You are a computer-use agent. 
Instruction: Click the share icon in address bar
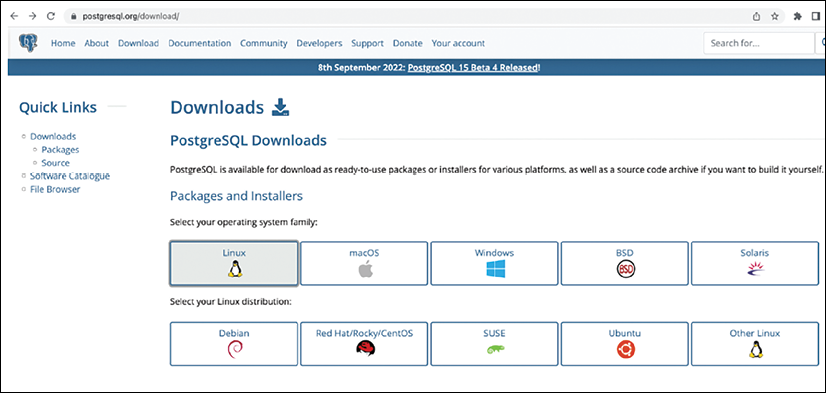[756, 16]
